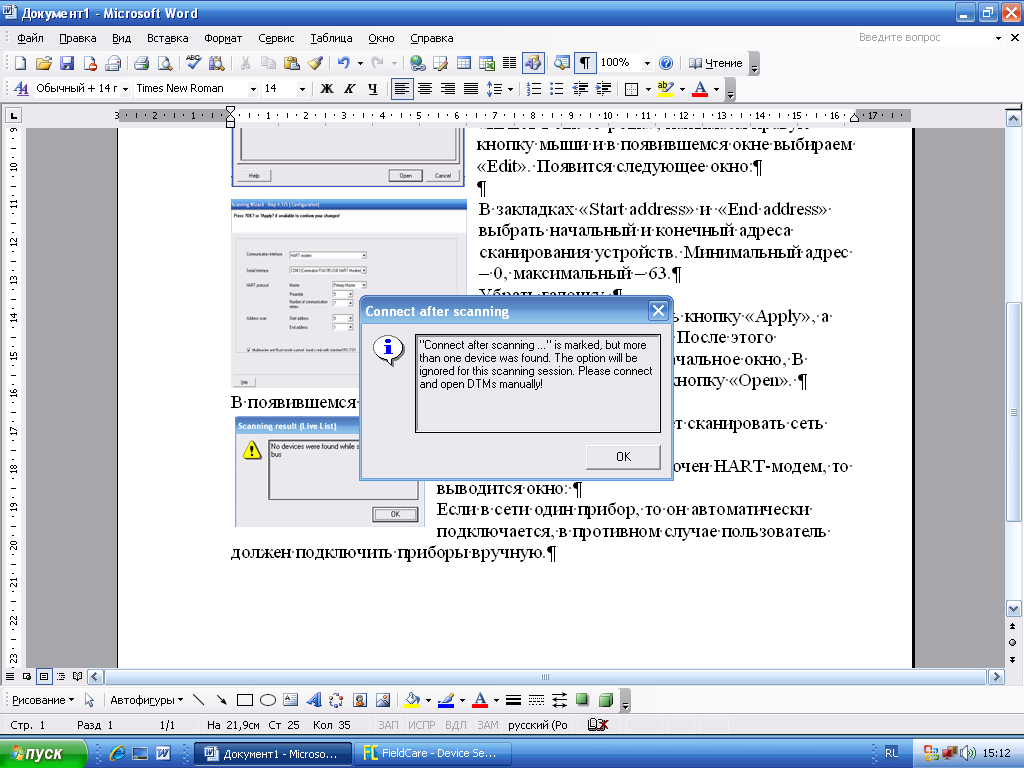
Task: Open the Правка menu
Action: point(78,38)
